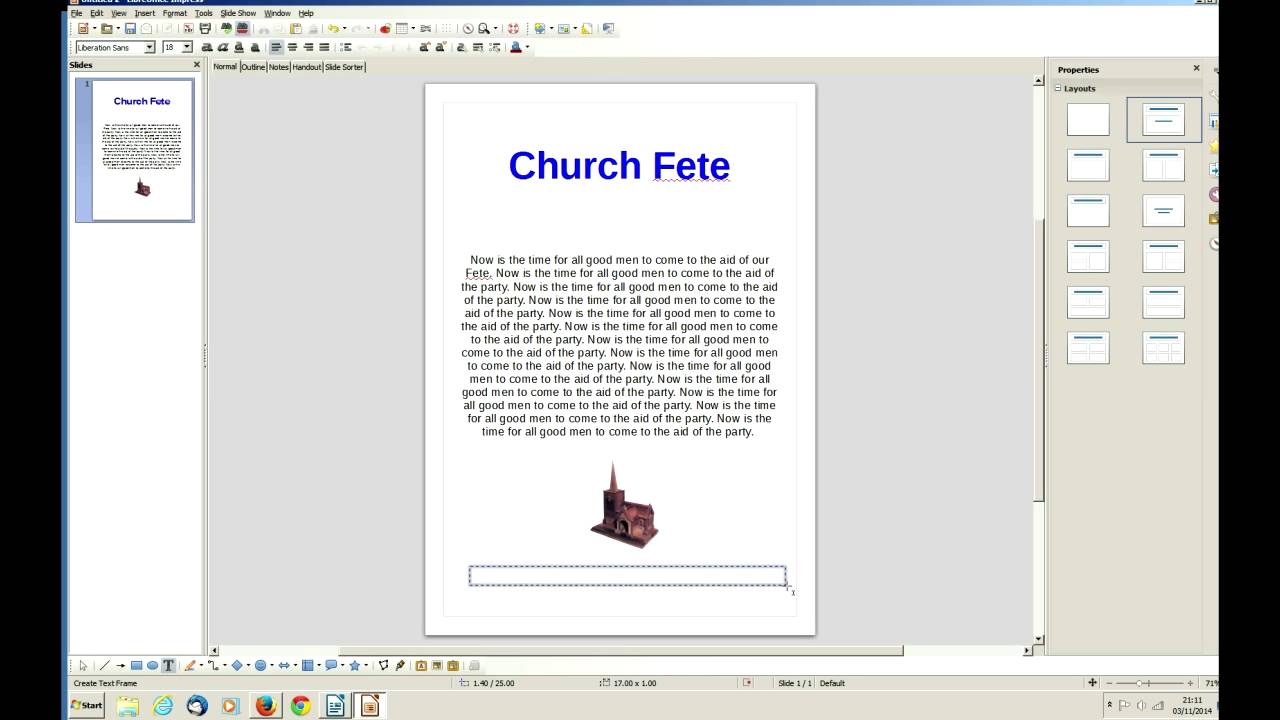
Task: Click the New presentation icon
Action: point(83,29)
